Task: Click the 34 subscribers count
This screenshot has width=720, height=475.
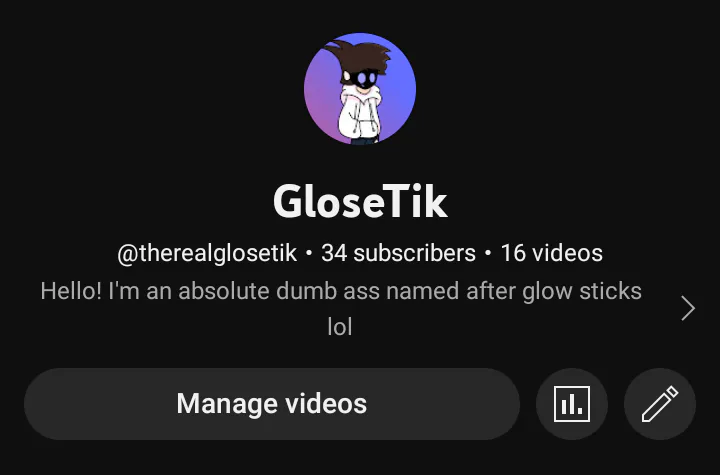Action: tap(398, 253)
